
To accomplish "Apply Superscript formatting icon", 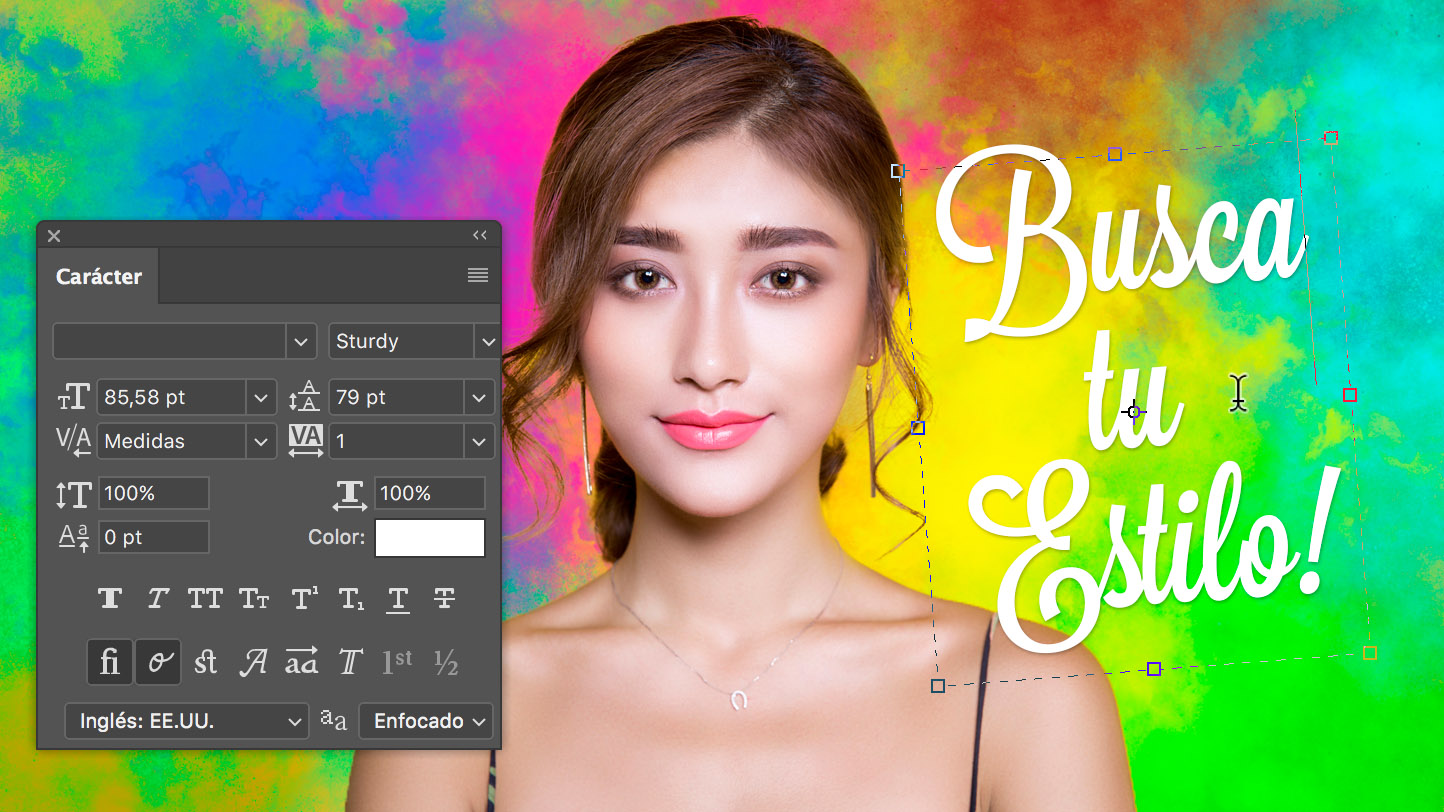I will coord(304,599).
